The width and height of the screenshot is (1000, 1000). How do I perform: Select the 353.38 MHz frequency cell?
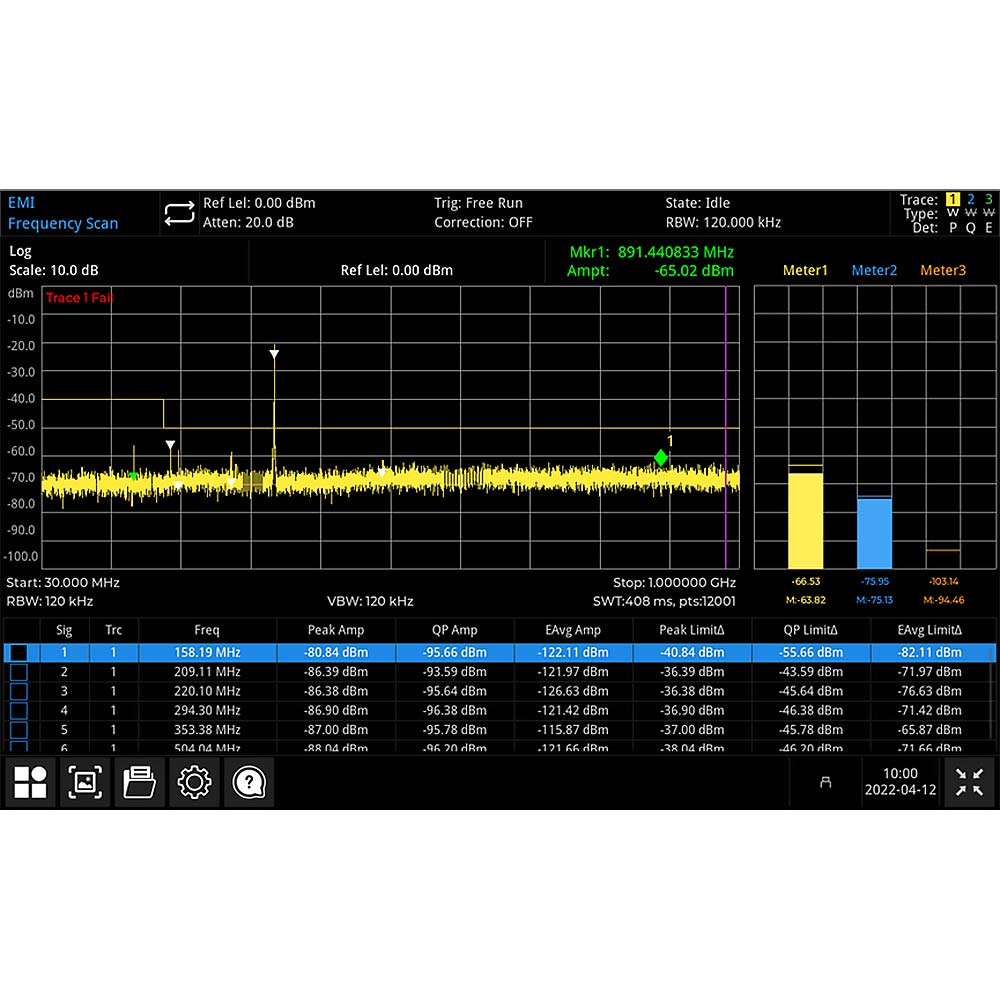pos(207,730)
